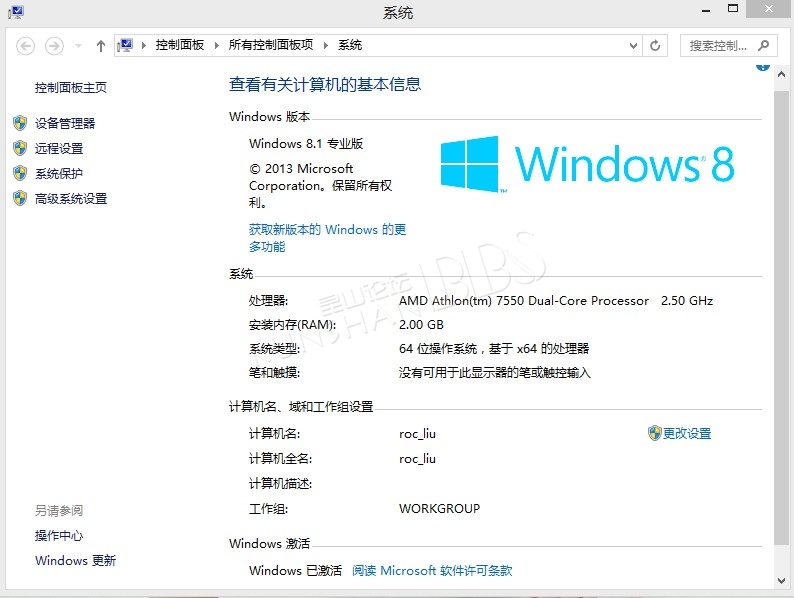Click the search magnifier icon
794x598 pixels.
pos(763,46)
